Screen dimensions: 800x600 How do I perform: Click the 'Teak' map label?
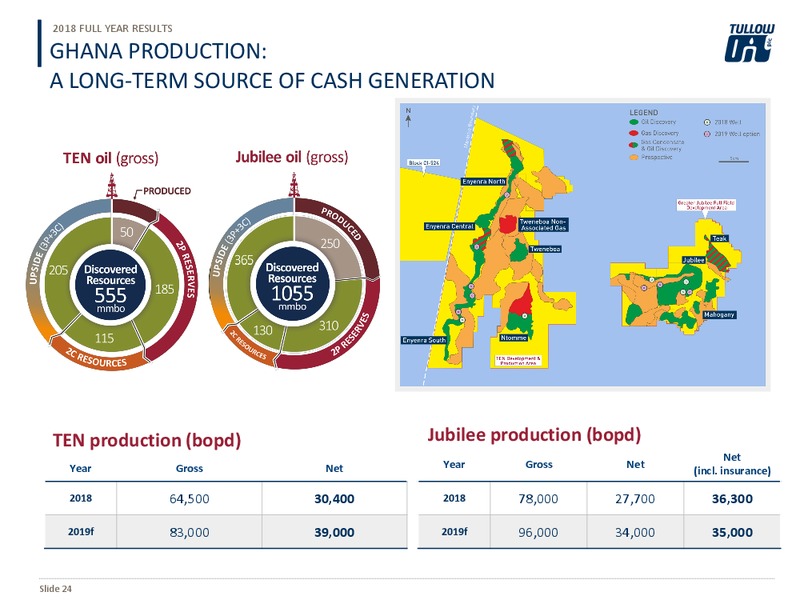[x=719, y=239]
